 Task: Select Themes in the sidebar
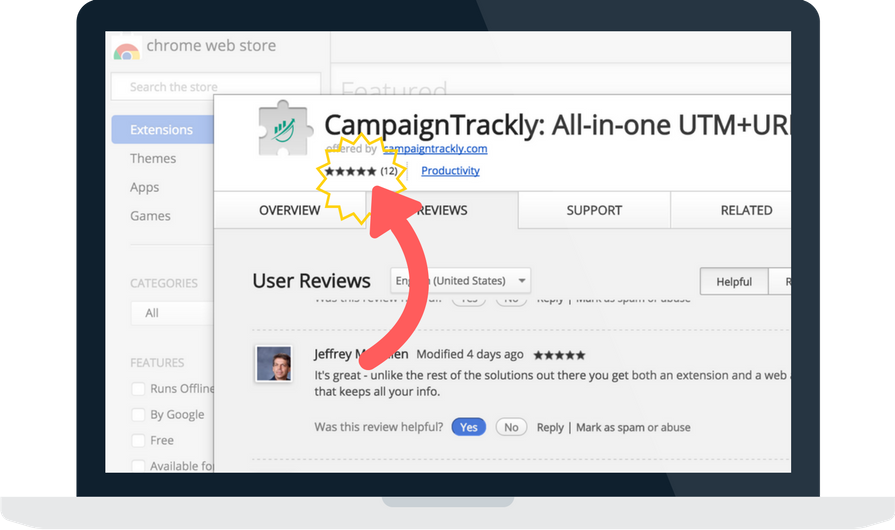(x=153, y=159)
